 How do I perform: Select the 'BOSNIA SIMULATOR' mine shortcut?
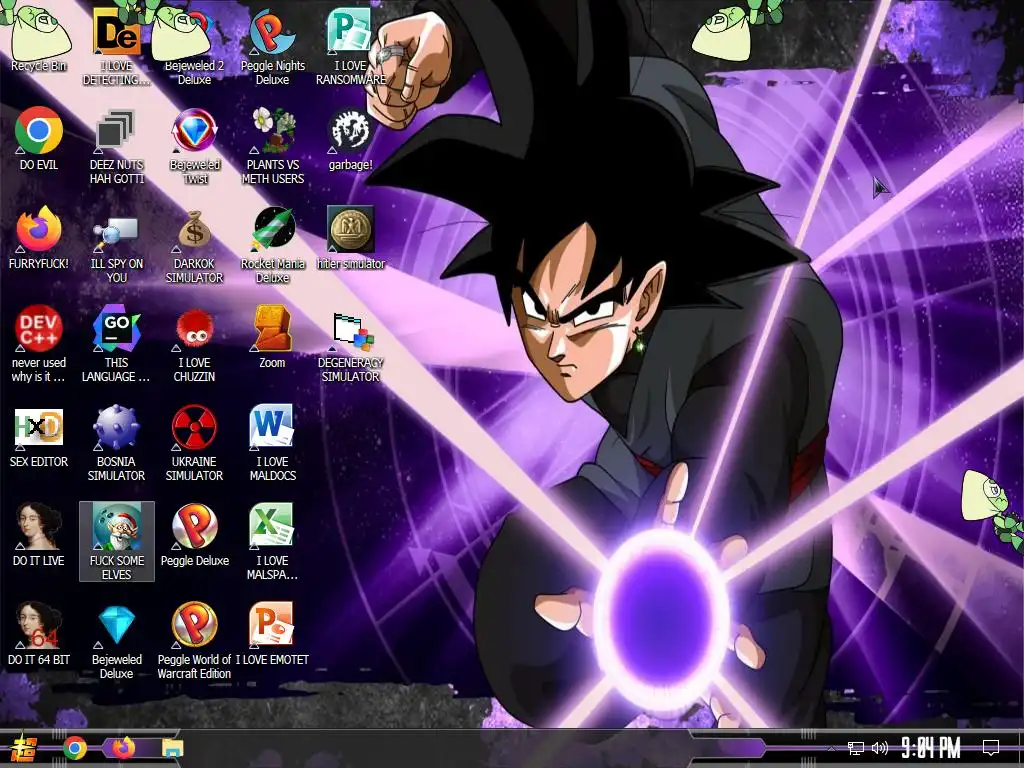[116, 444]
